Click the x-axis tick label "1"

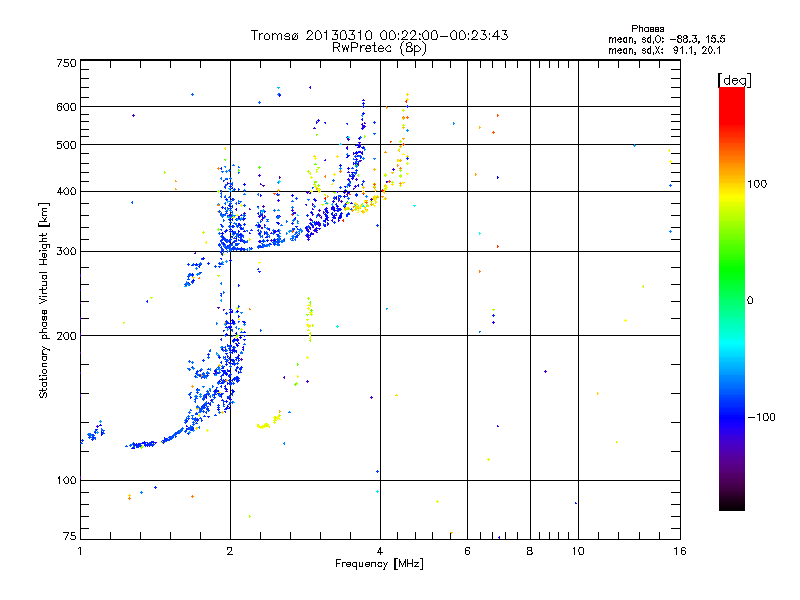tap(80, 551)
